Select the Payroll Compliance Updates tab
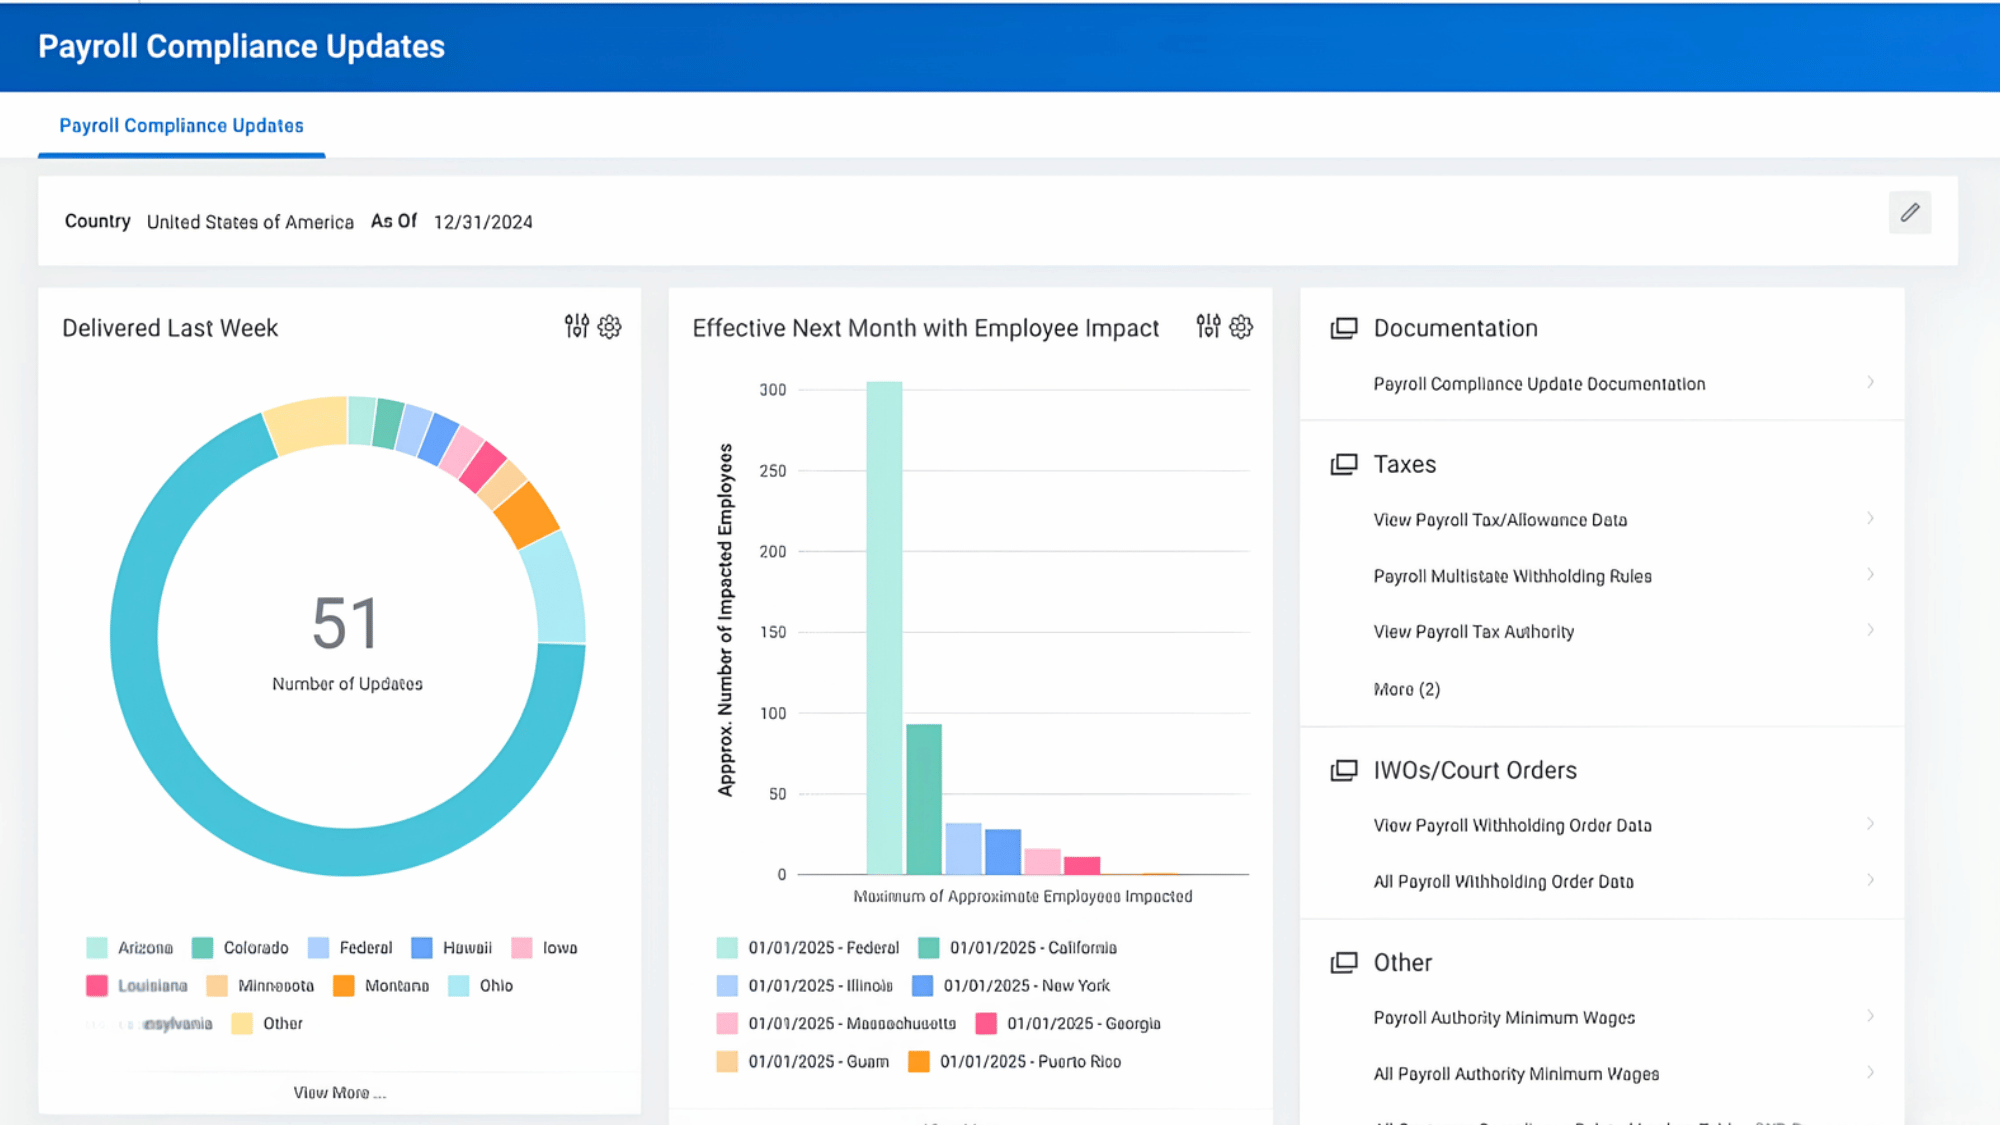Viewport: 2000px width, 1125px height. click(181, 126)
